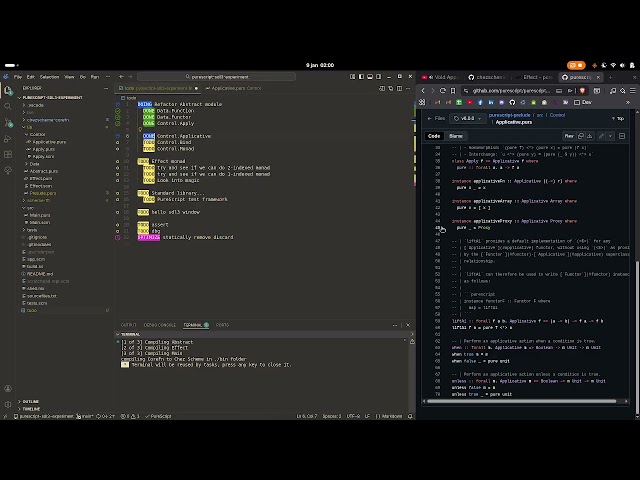Toggle the status circle on the assert line
The width and height of the screenshot is (640, 480).
click(118, 225)
